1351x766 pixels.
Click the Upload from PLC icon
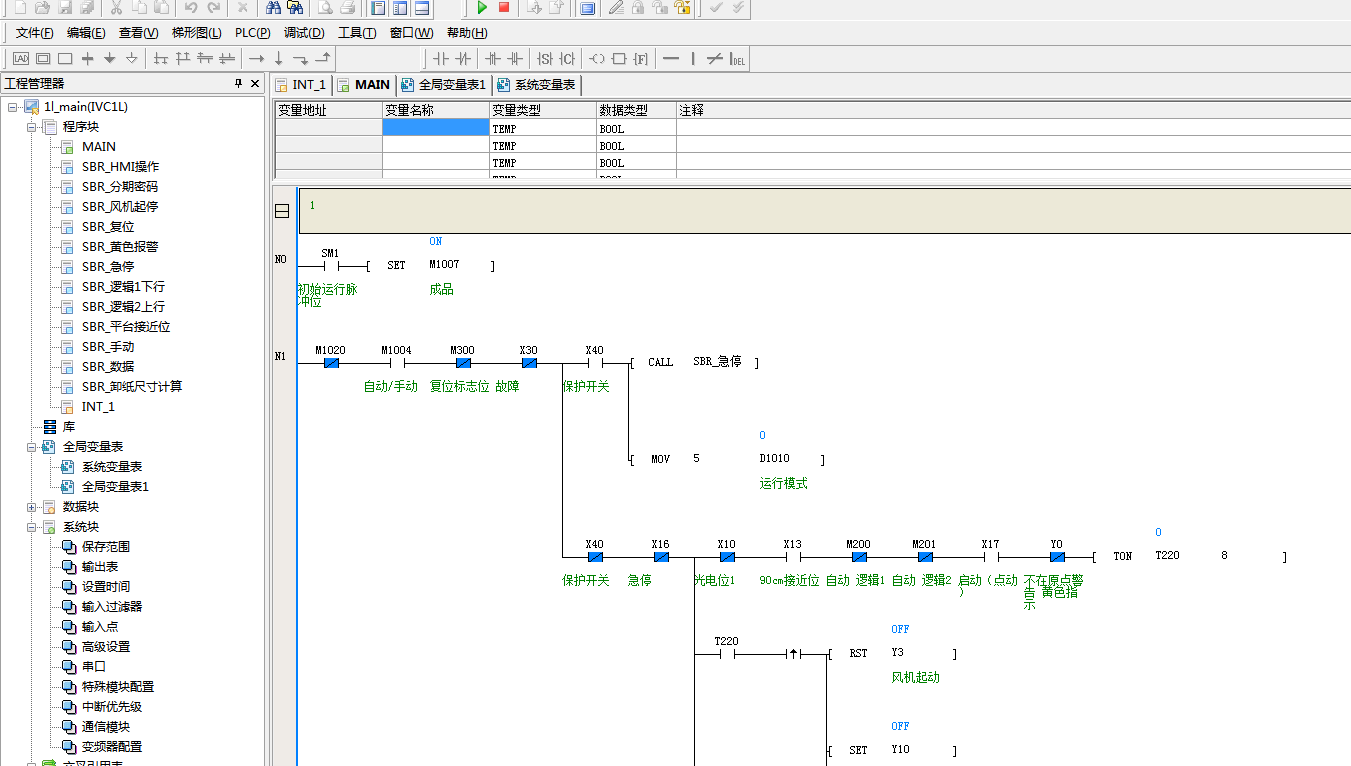tap(556, 7)
